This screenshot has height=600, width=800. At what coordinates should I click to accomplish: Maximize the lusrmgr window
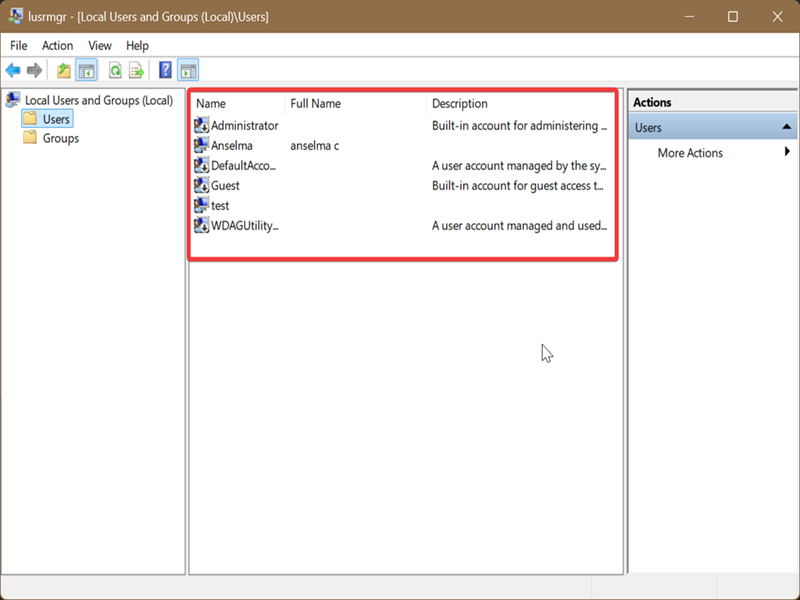coord(733,16)
